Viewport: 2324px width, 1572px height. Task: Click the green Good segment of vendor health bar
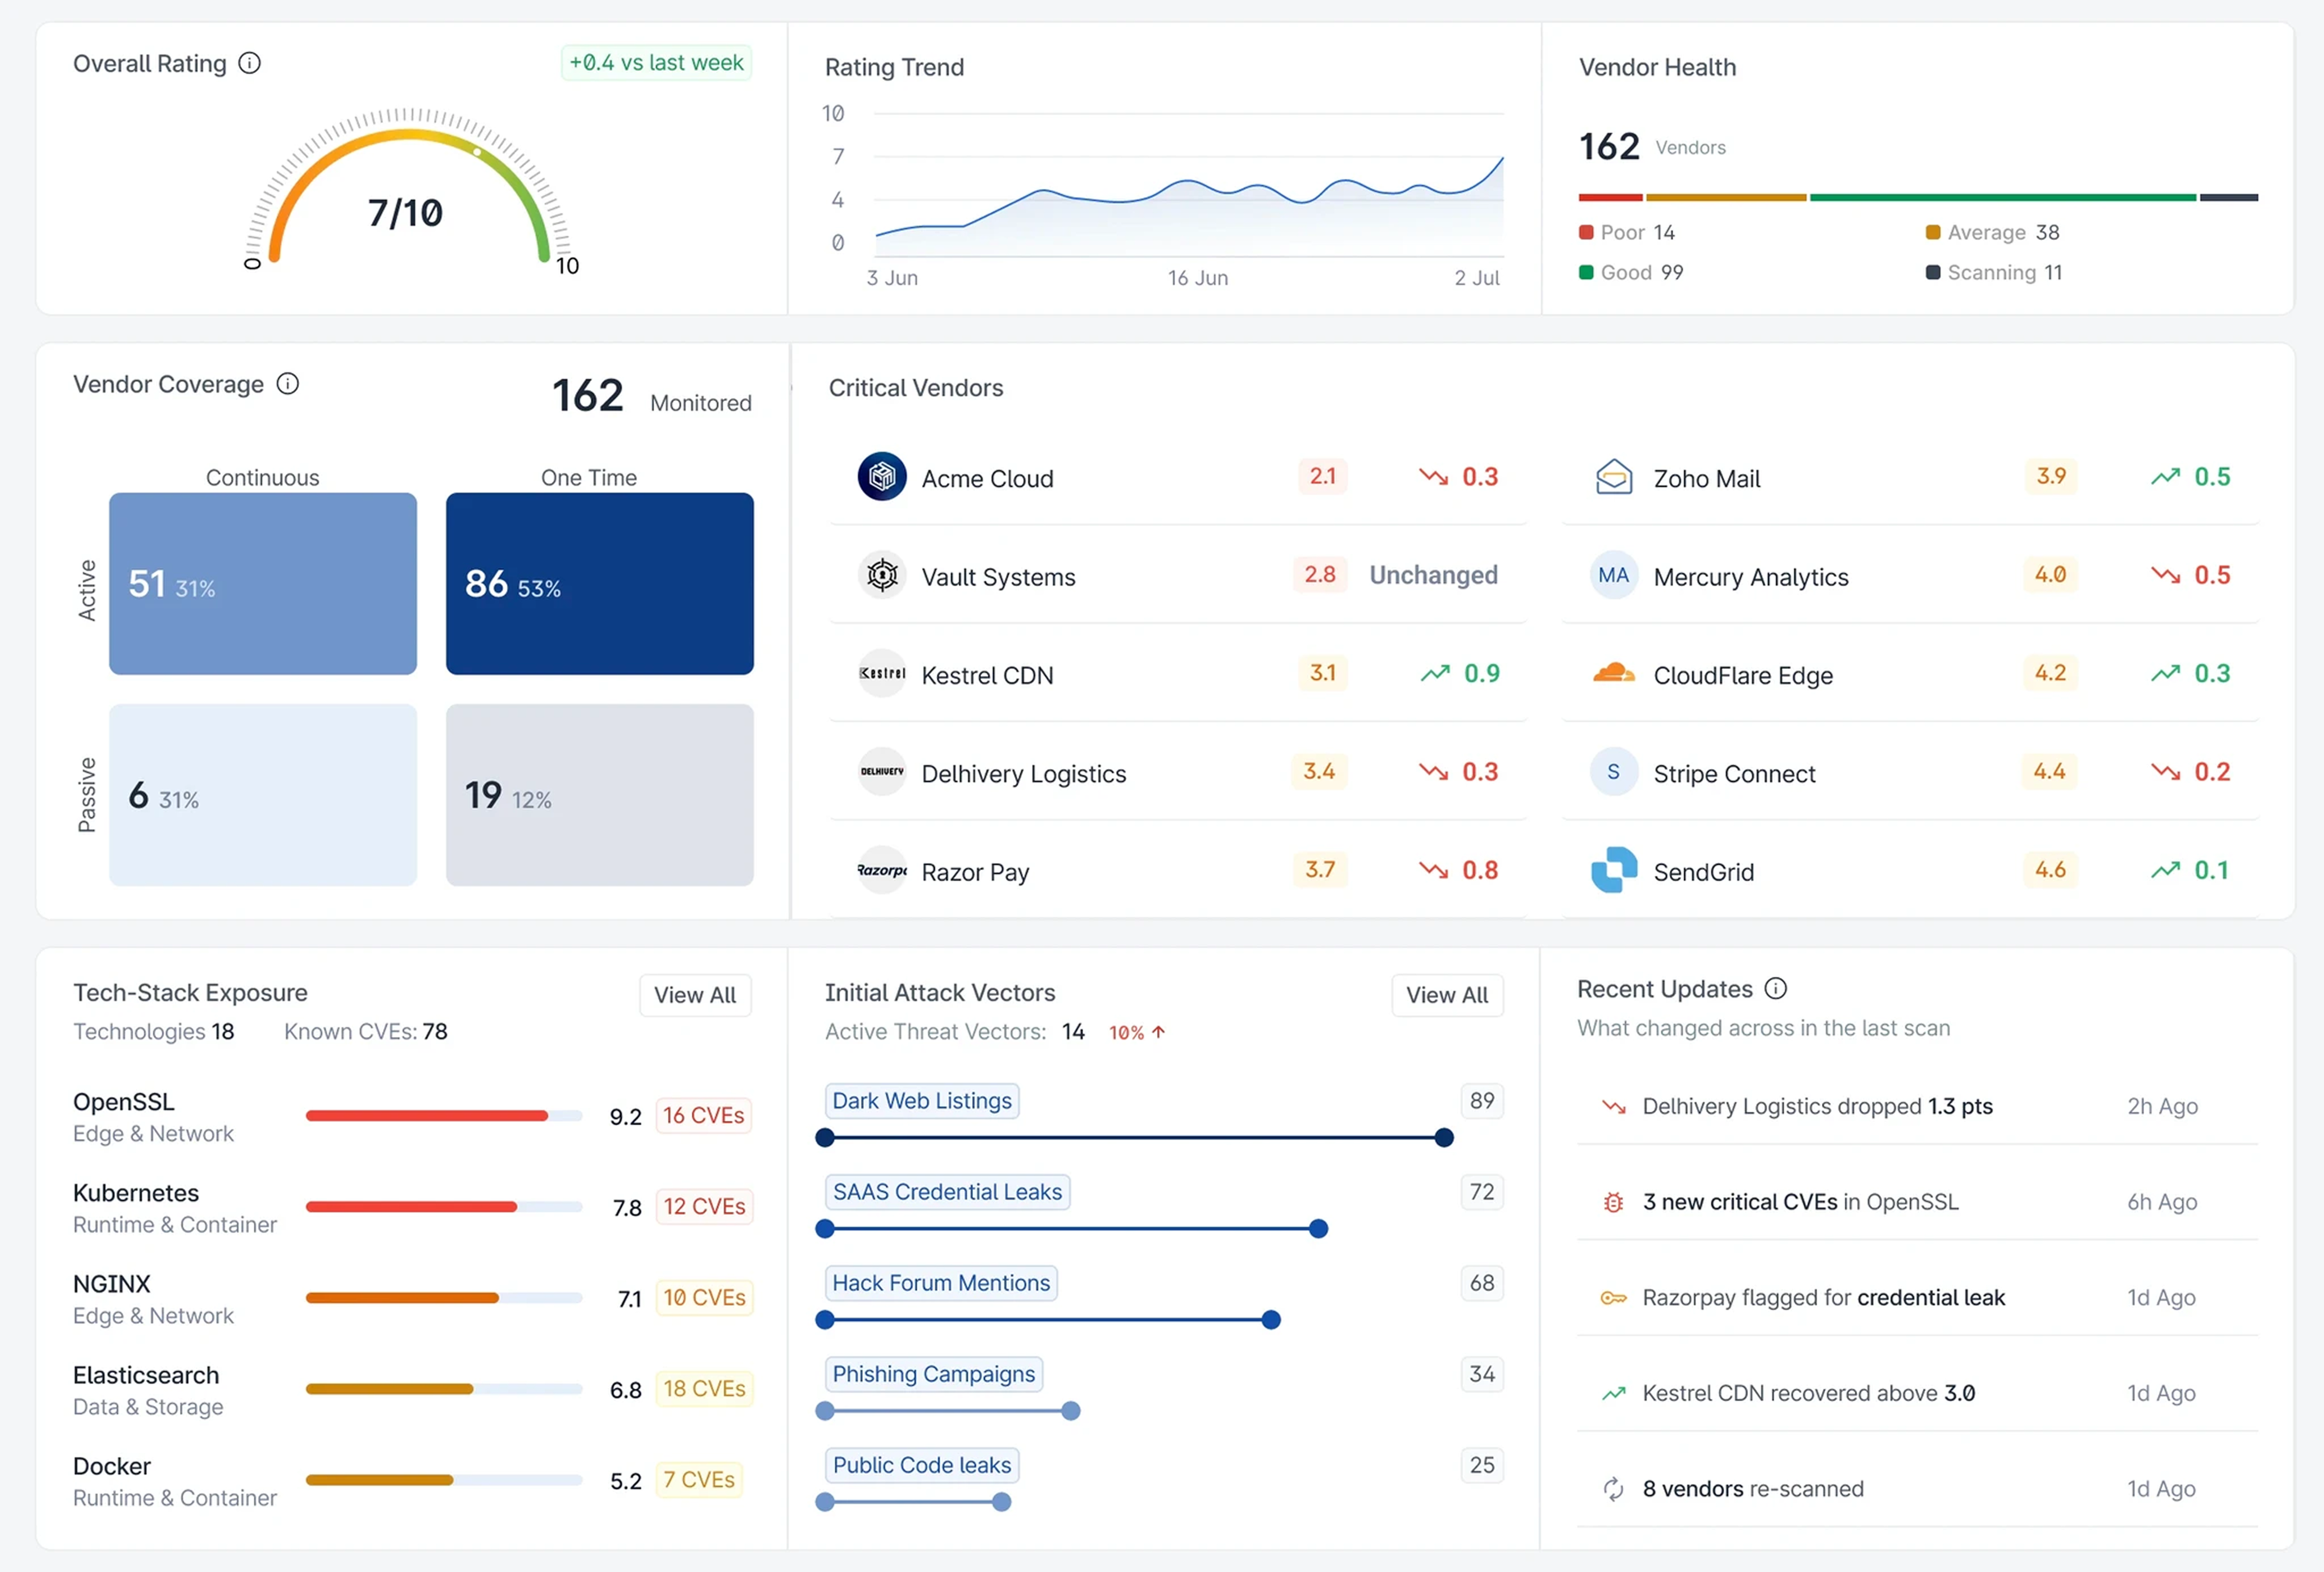[2003, 197]
